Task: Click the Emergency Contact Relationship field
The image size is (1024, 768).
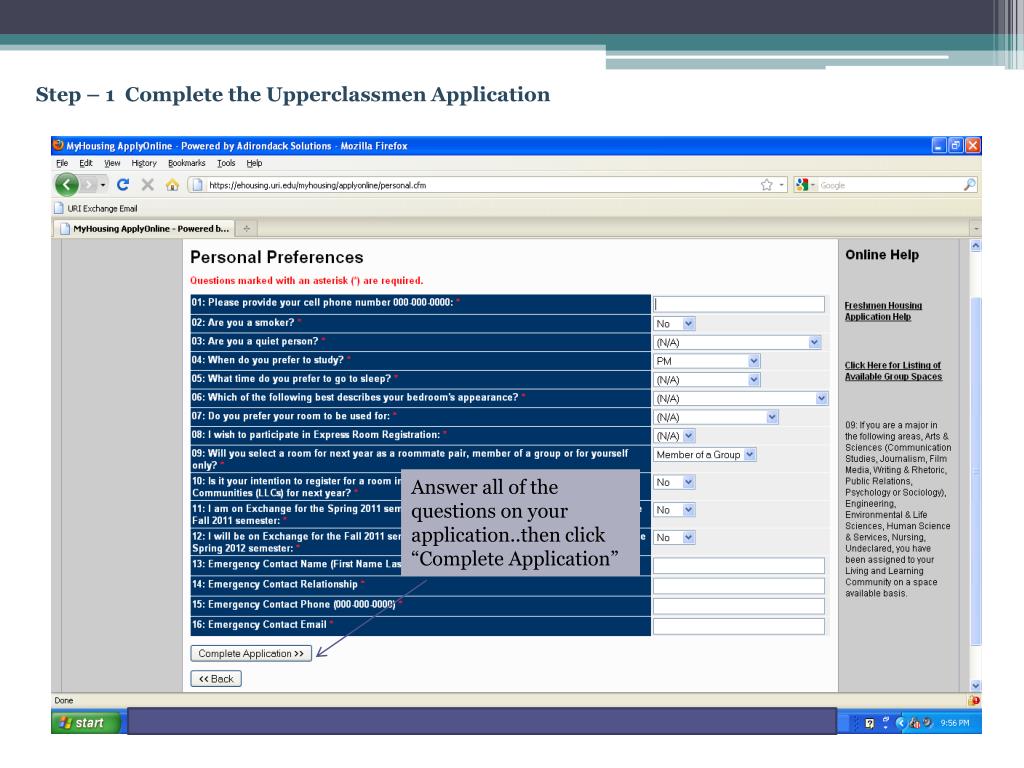Action: [739, 586]
